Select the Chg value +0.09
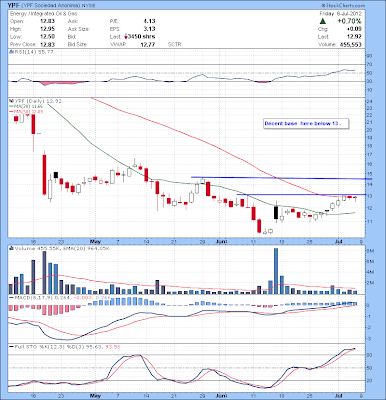386x400 pixels. (x=355, y=29)
